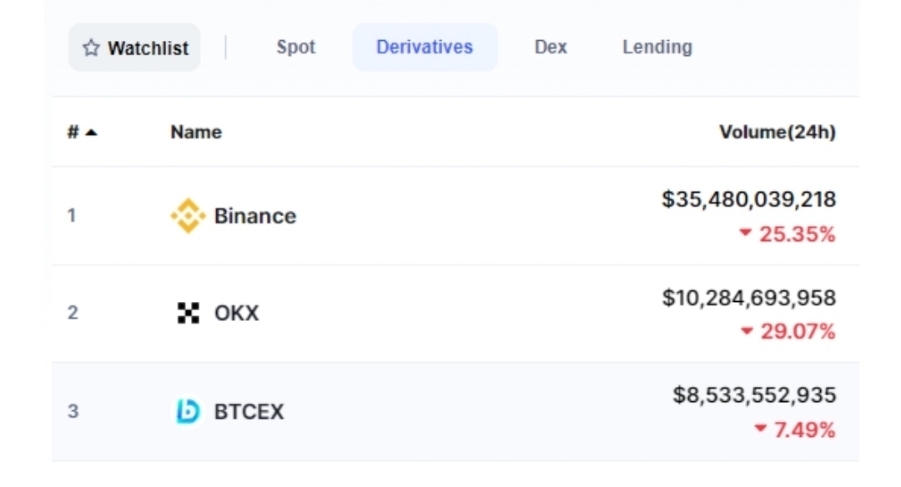901x487 pixels.
Task: Open the Watchlist filter button
Action: pyautogui.click(x=134, y=48)
